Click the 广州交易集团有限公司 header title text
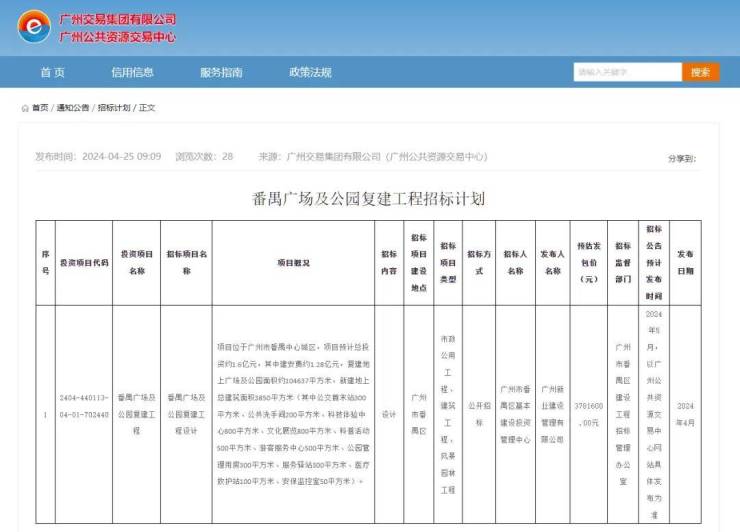This screenshot has width=740, height=532. click(118, 19)
